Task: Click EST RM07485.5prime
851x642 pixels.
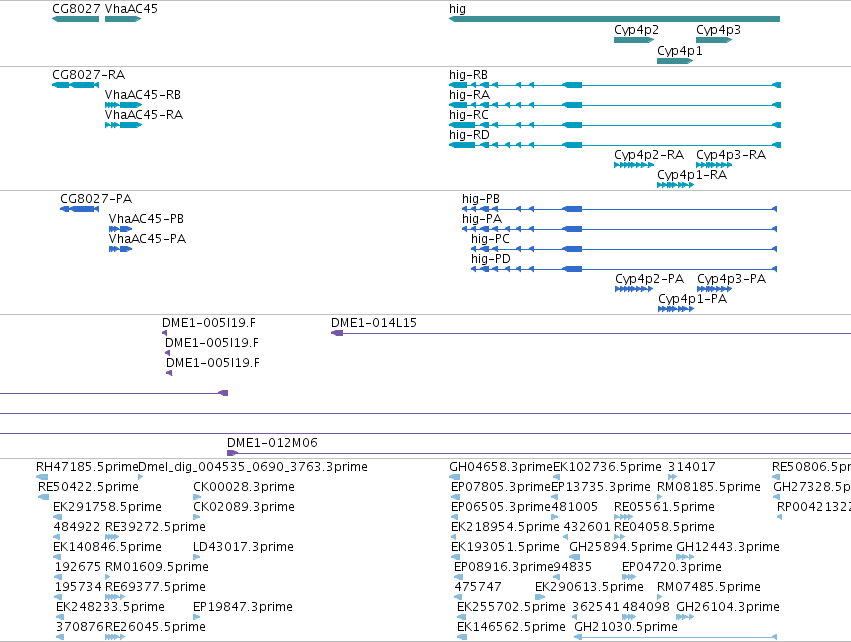Action: pos(660,597)
